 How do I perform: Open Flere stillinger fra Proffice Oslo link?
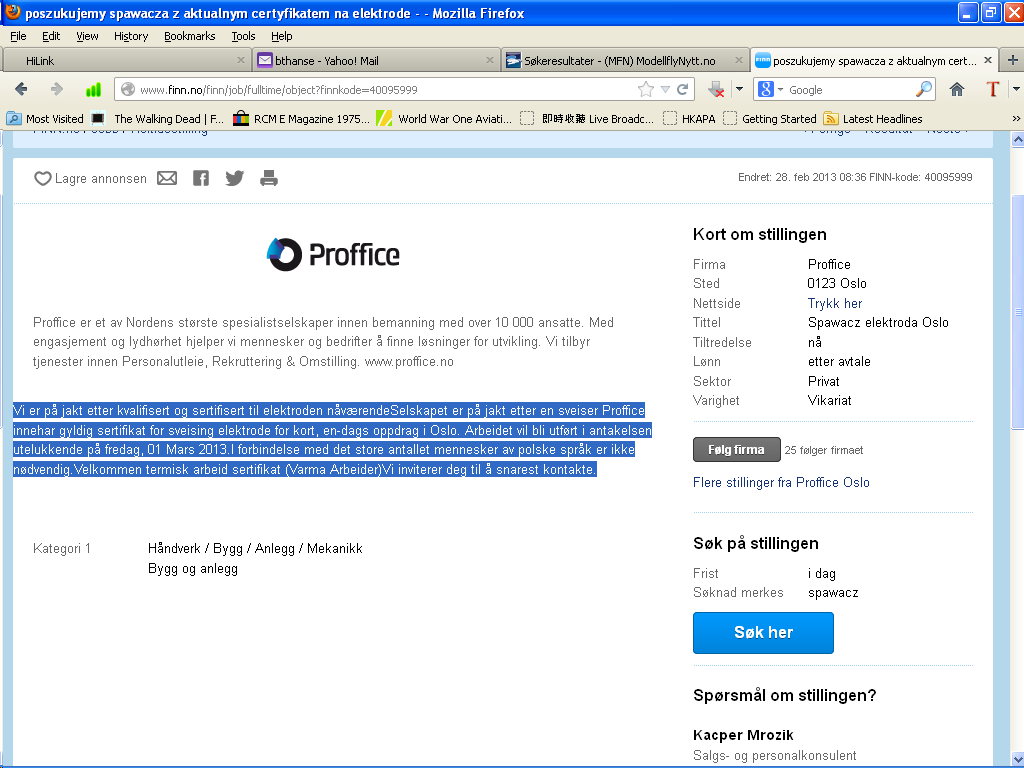781,482
